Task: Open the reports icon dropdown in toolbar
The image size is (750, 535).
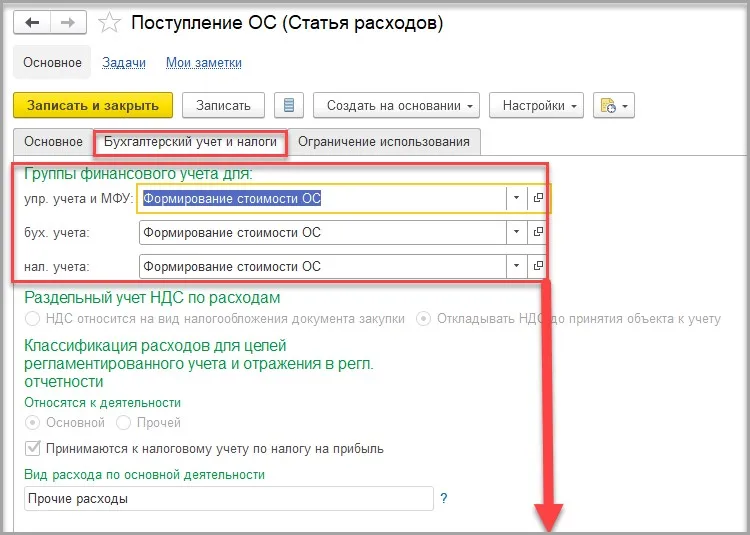Action: pyautogui.click(x=613, y=106)
